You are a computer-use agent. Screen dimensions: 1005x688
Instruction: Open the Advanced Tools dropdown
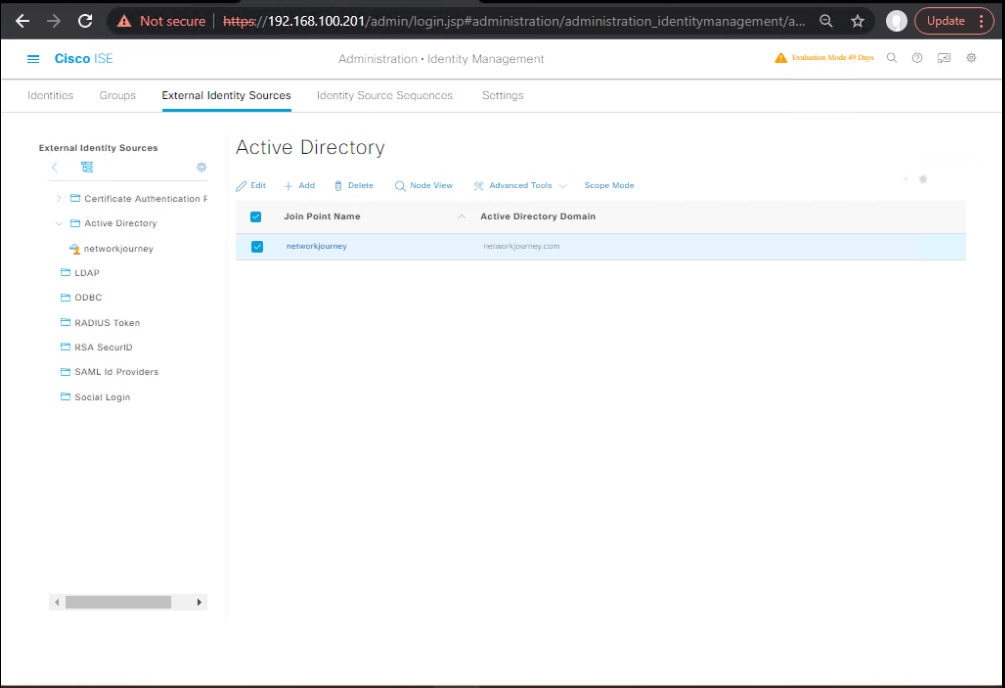click(x=520, y=185)
